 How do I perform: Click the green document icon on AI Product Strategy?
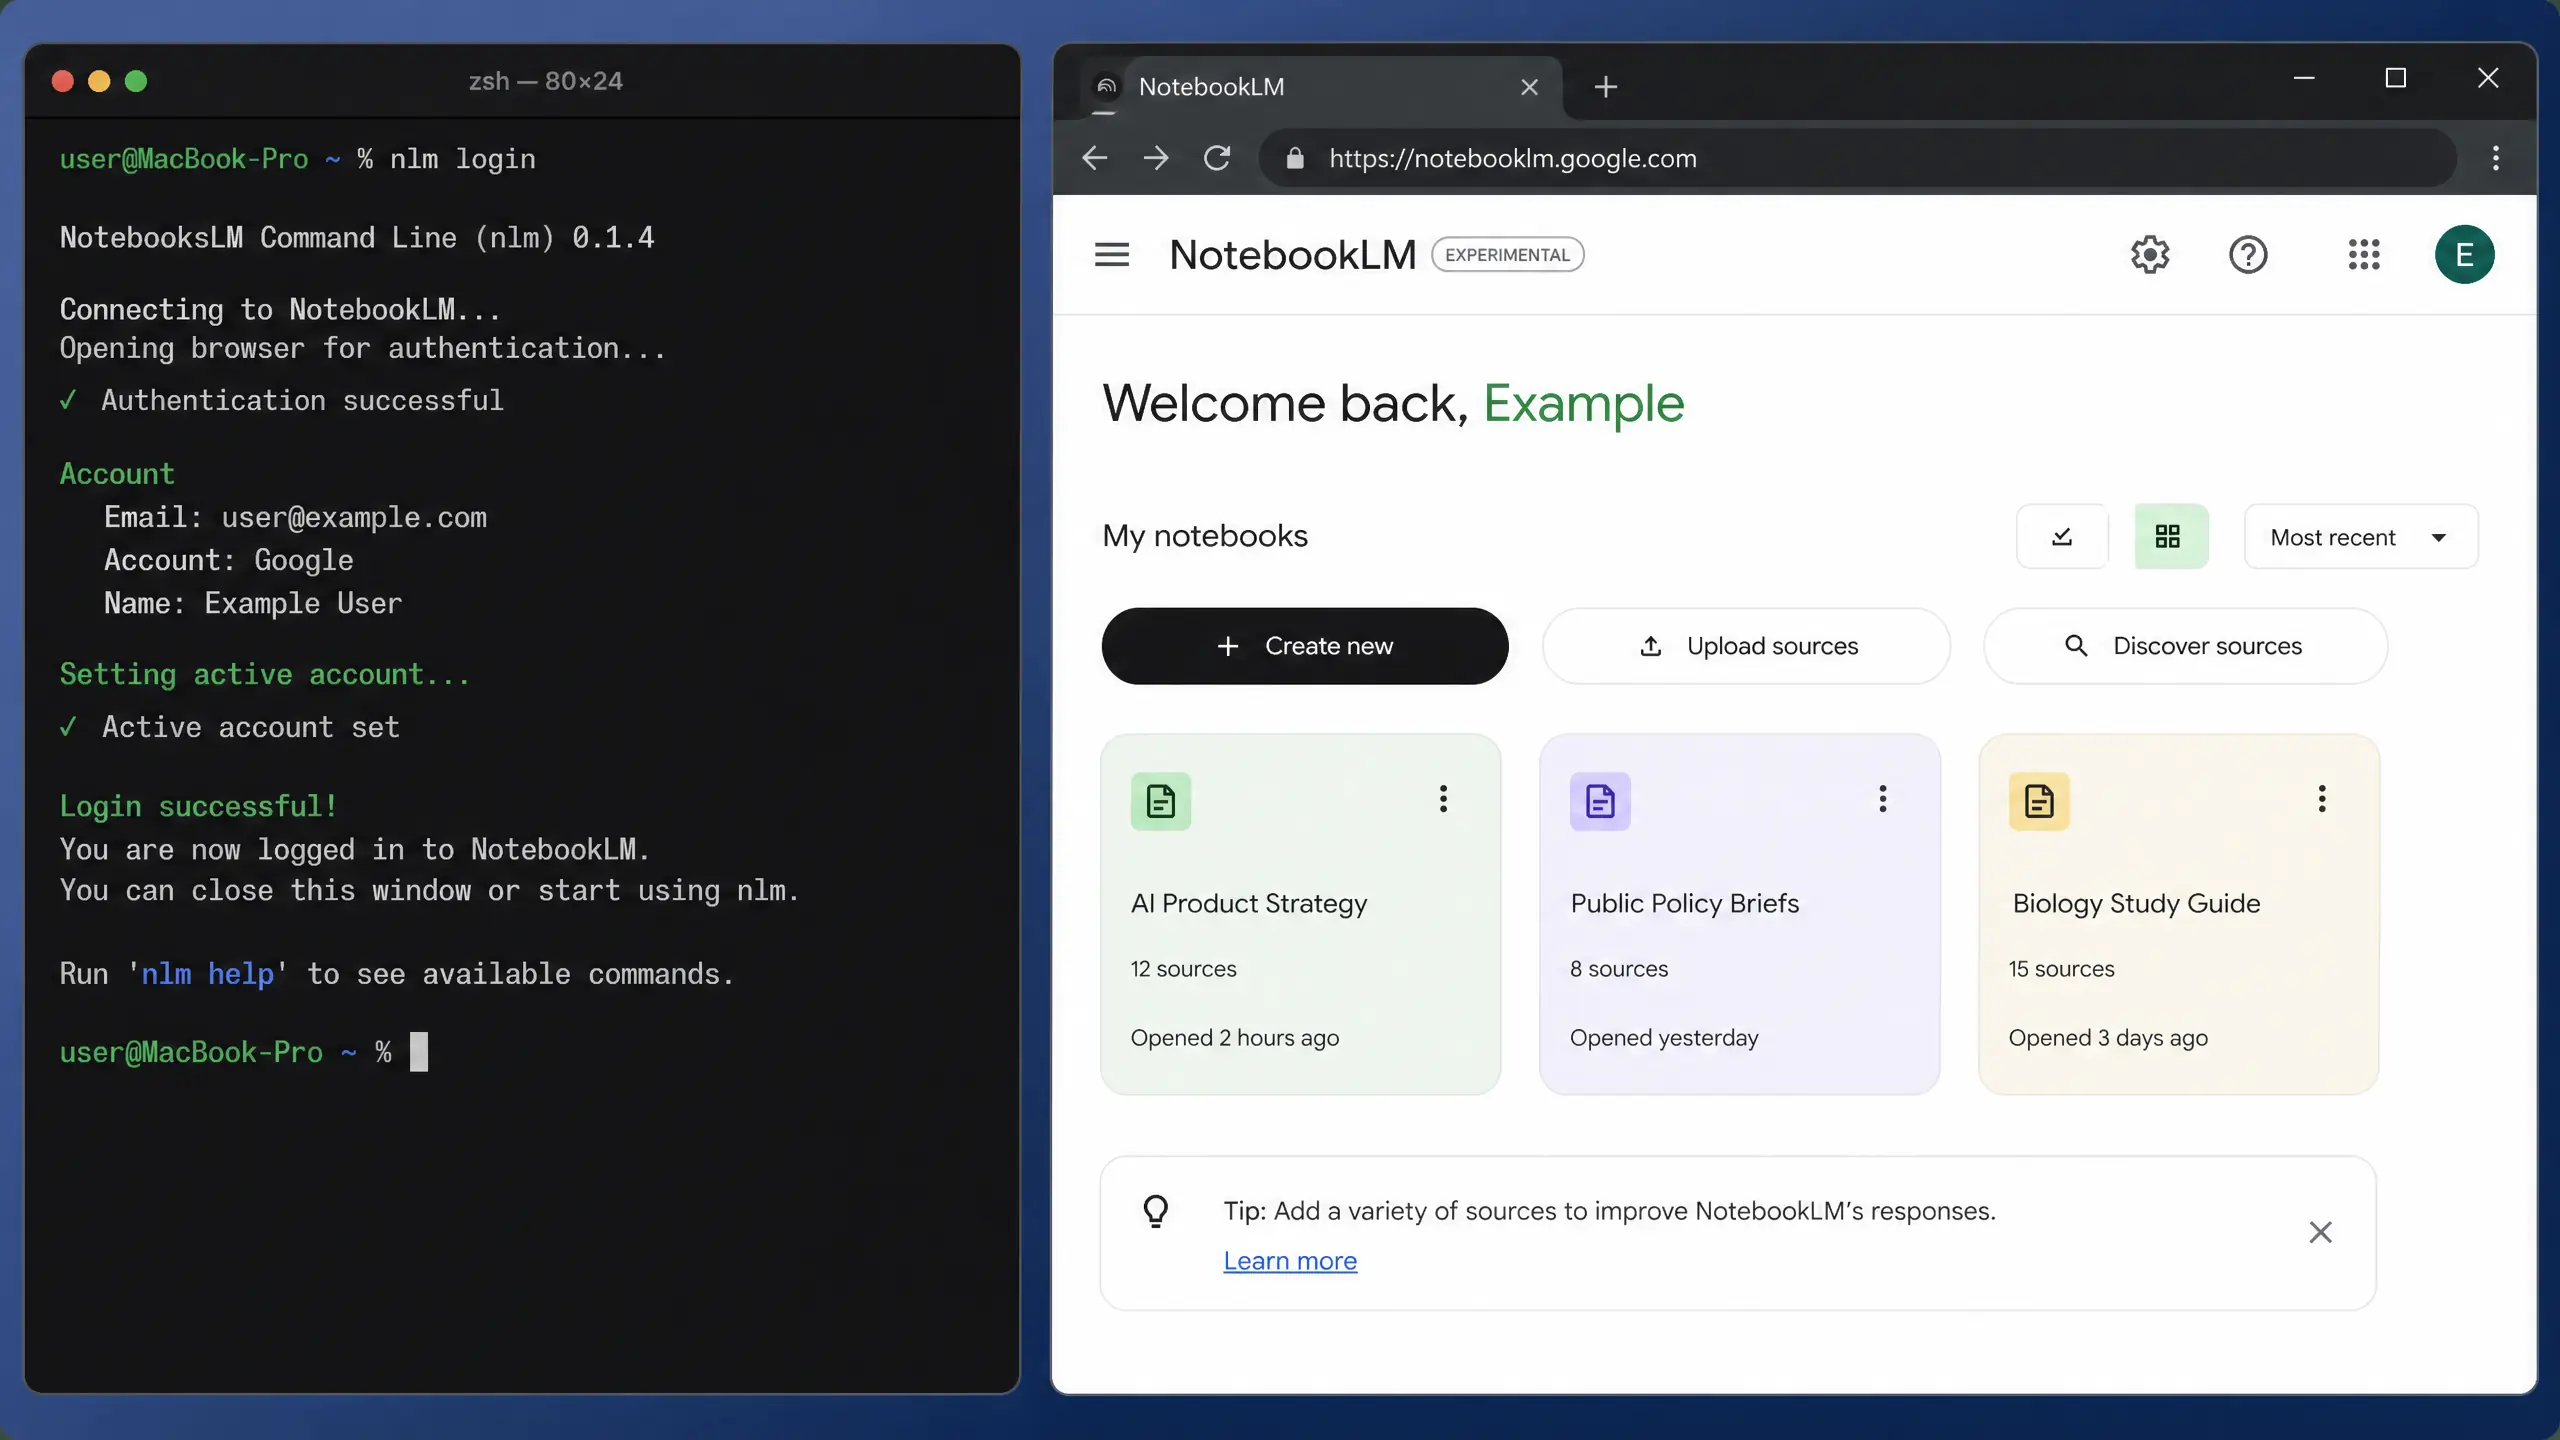coord(1160,801)
